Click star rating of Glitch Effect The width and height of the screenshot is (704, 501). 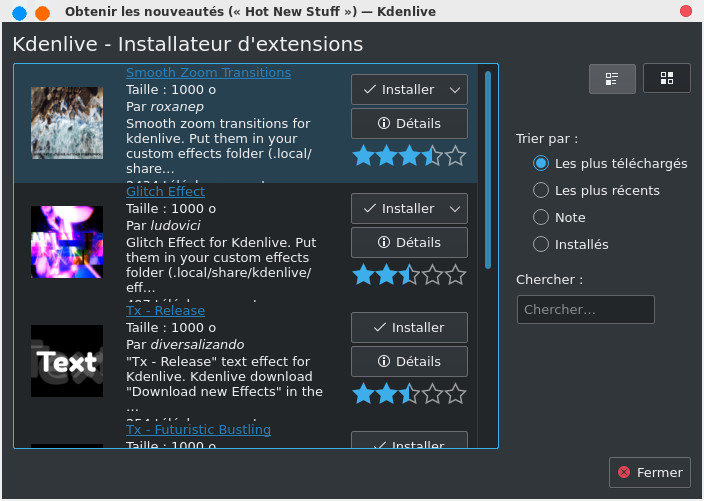point(409,275)
